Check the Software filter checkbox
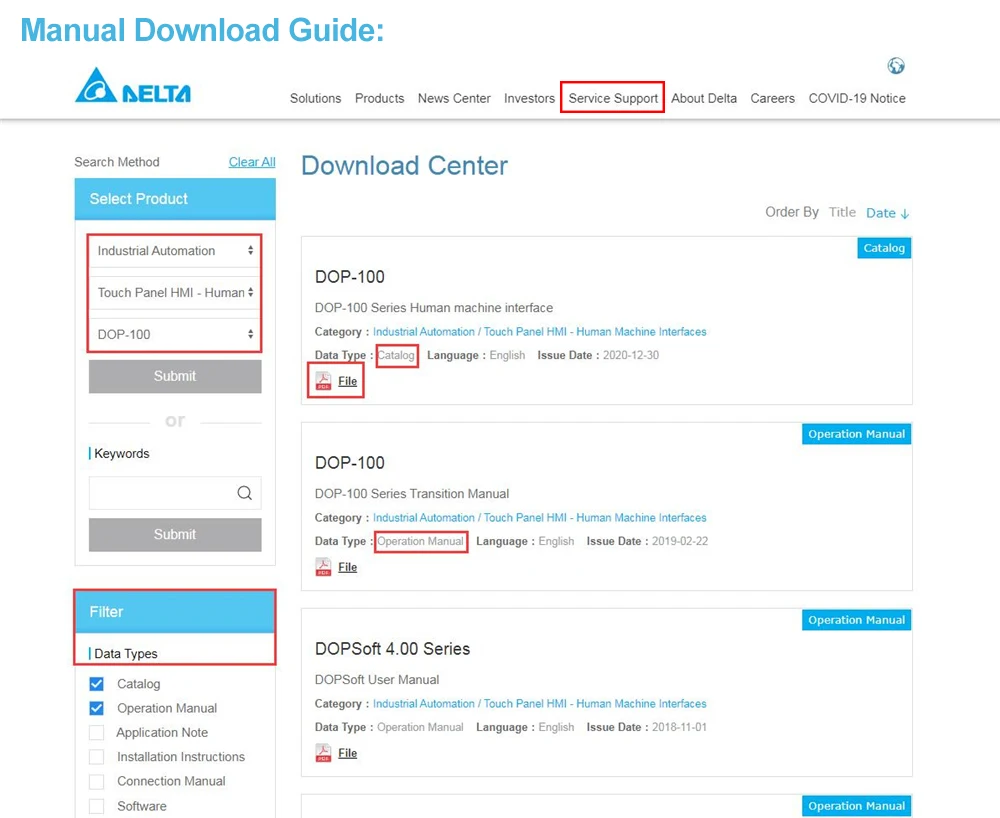Screen dimensions: 1000x818 [x=96, y=806]
